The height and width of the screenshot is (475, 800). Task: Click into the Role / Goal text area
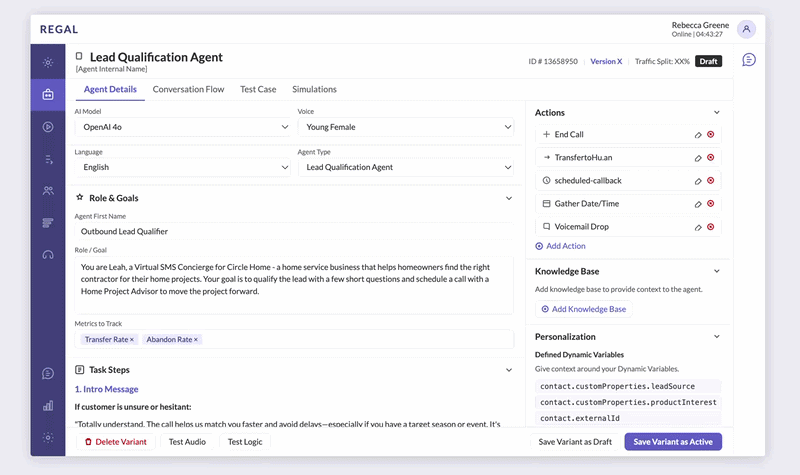coord(294,285)
